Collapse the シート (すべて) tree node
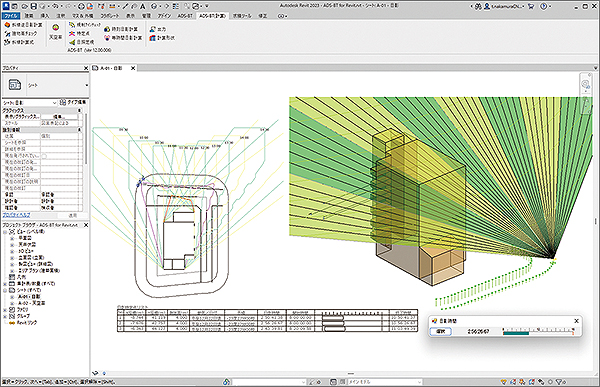The width and height of the screenshot is (600, 387). click(5, 290)
